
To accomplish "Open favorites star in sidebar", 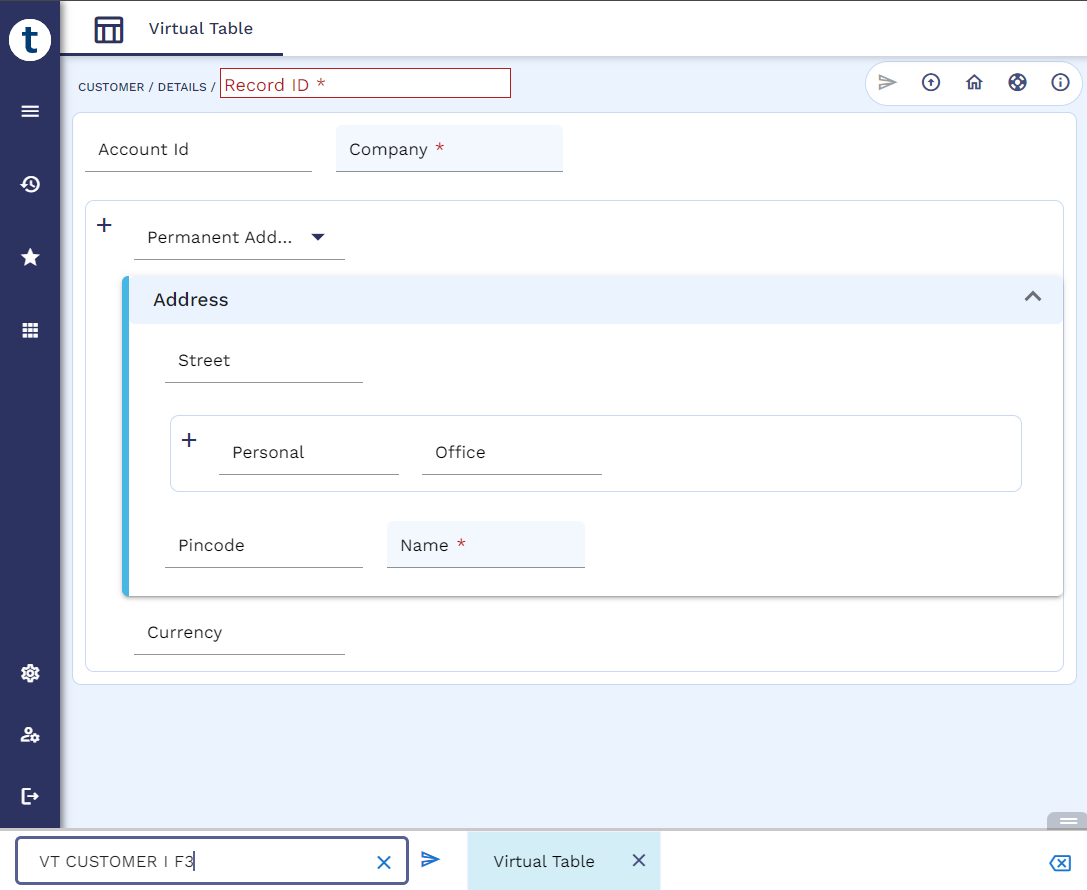I will click(x=30, y=257).
